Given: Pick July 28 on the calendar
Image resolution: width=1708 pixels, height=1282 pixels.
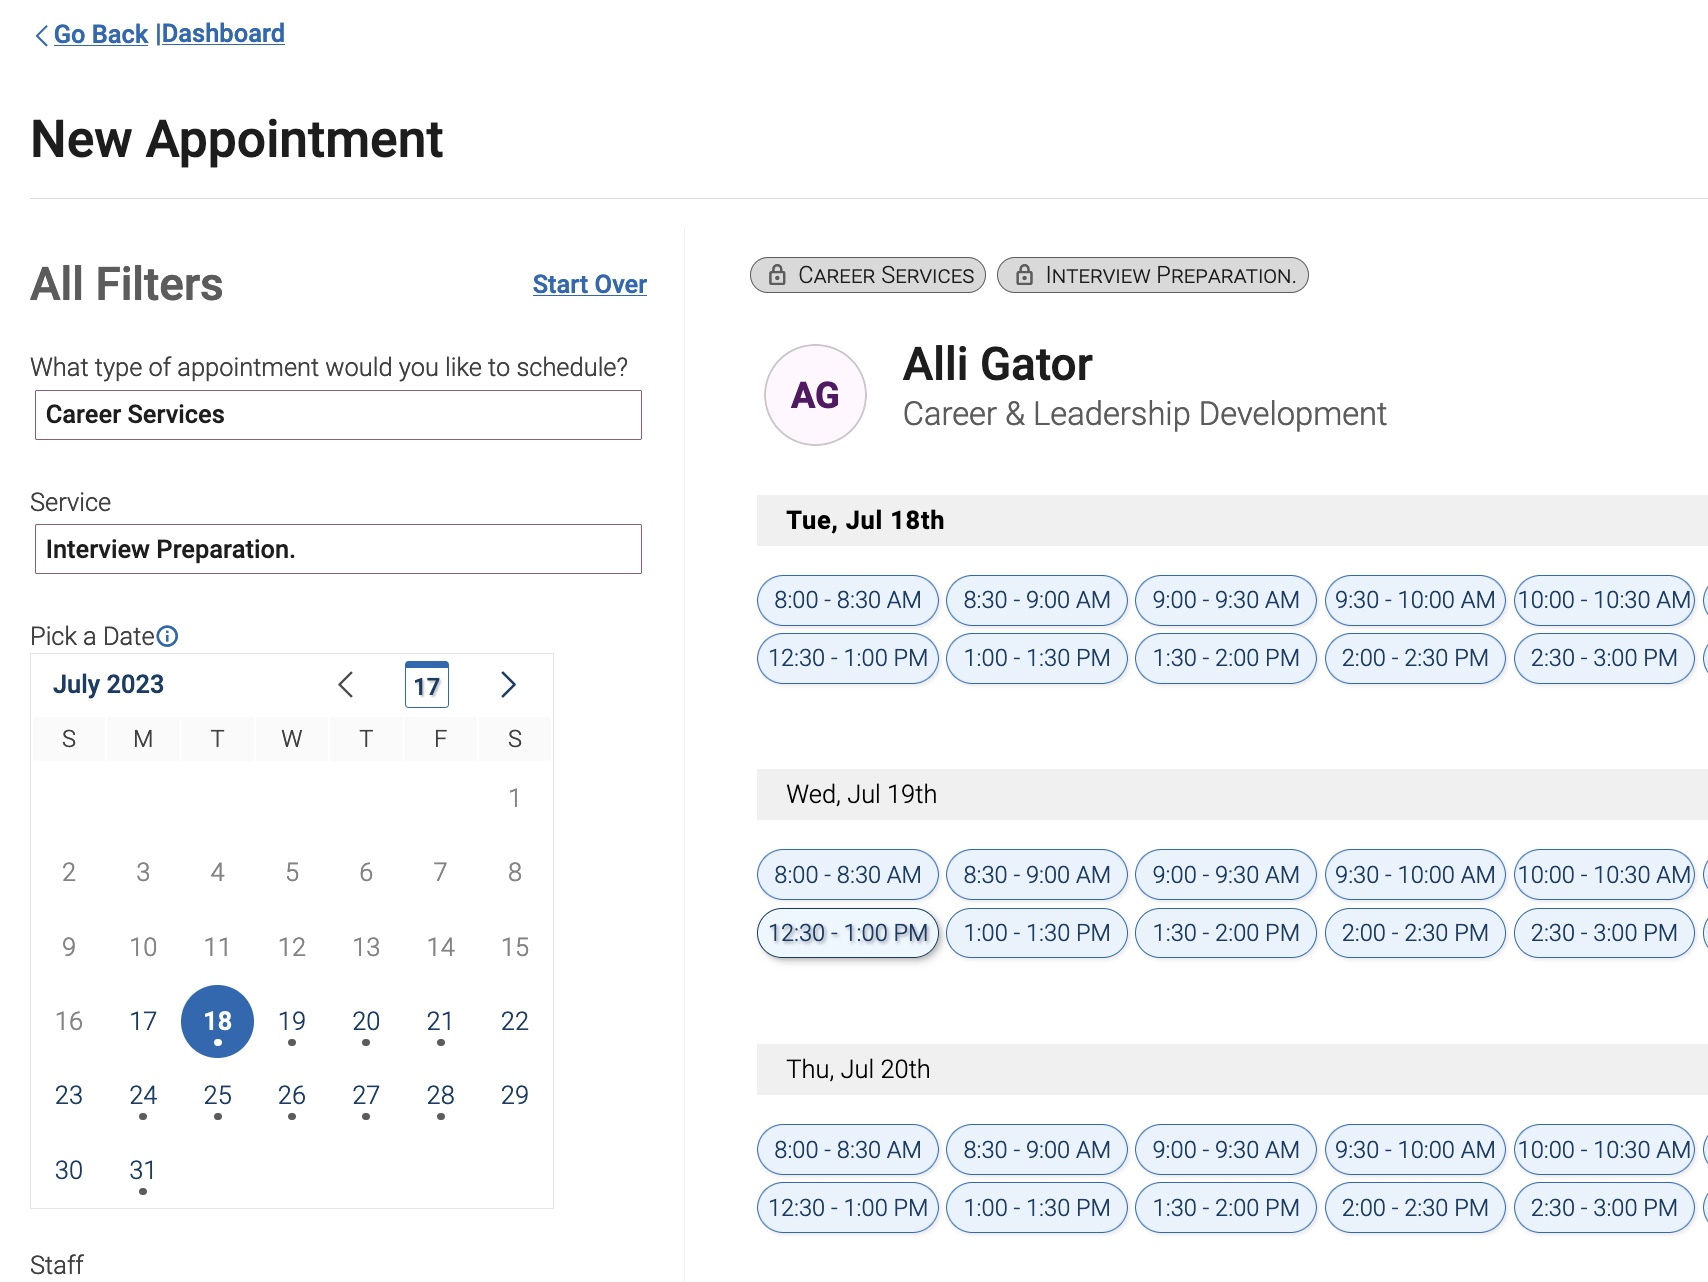Looking at the screenshot, I should 440,1095.
